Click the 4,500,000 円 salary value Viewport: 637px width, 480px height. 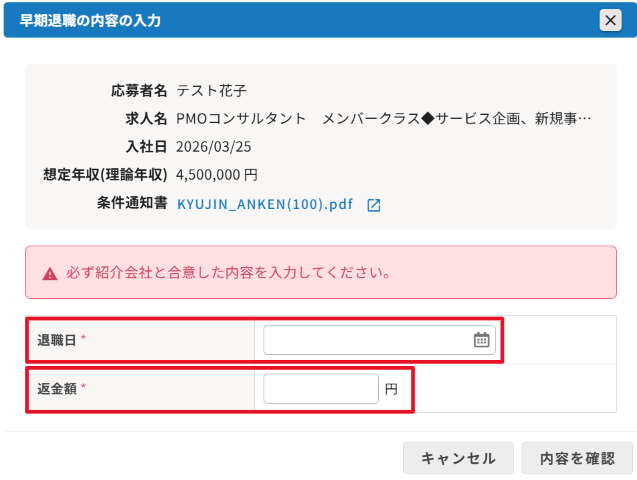(x=217, y=175)
